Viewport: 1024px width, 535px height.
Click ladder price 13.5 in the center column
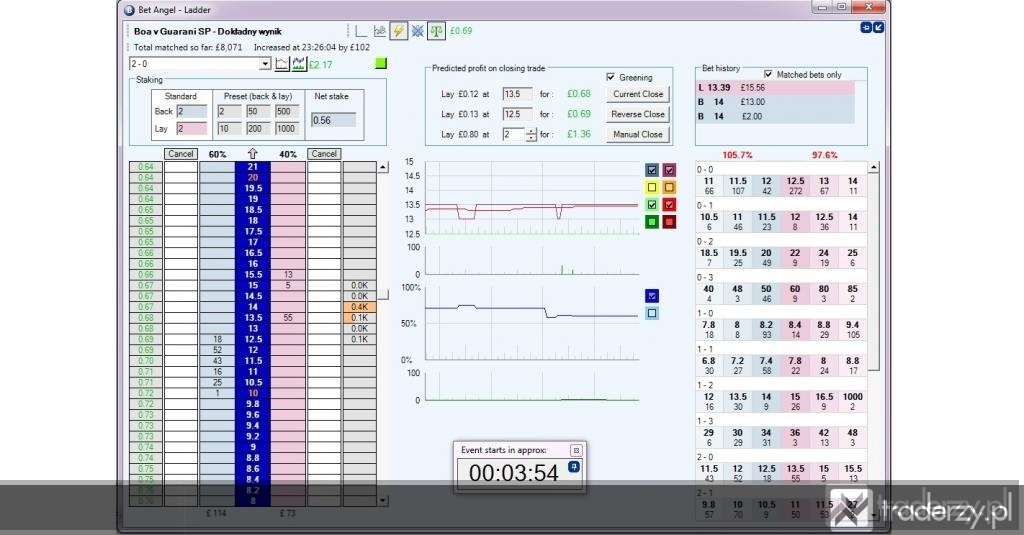(x=253, y=317)
